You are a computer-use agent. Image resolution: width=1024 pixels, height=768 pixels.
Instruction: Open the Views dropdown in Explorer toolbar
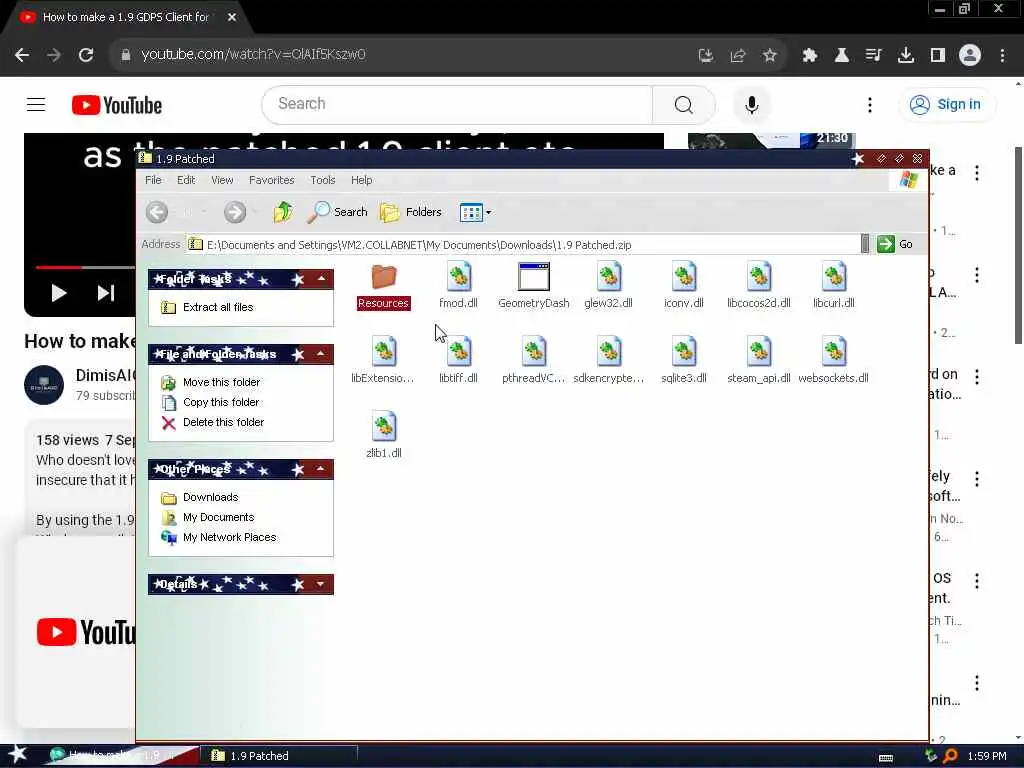475,212
